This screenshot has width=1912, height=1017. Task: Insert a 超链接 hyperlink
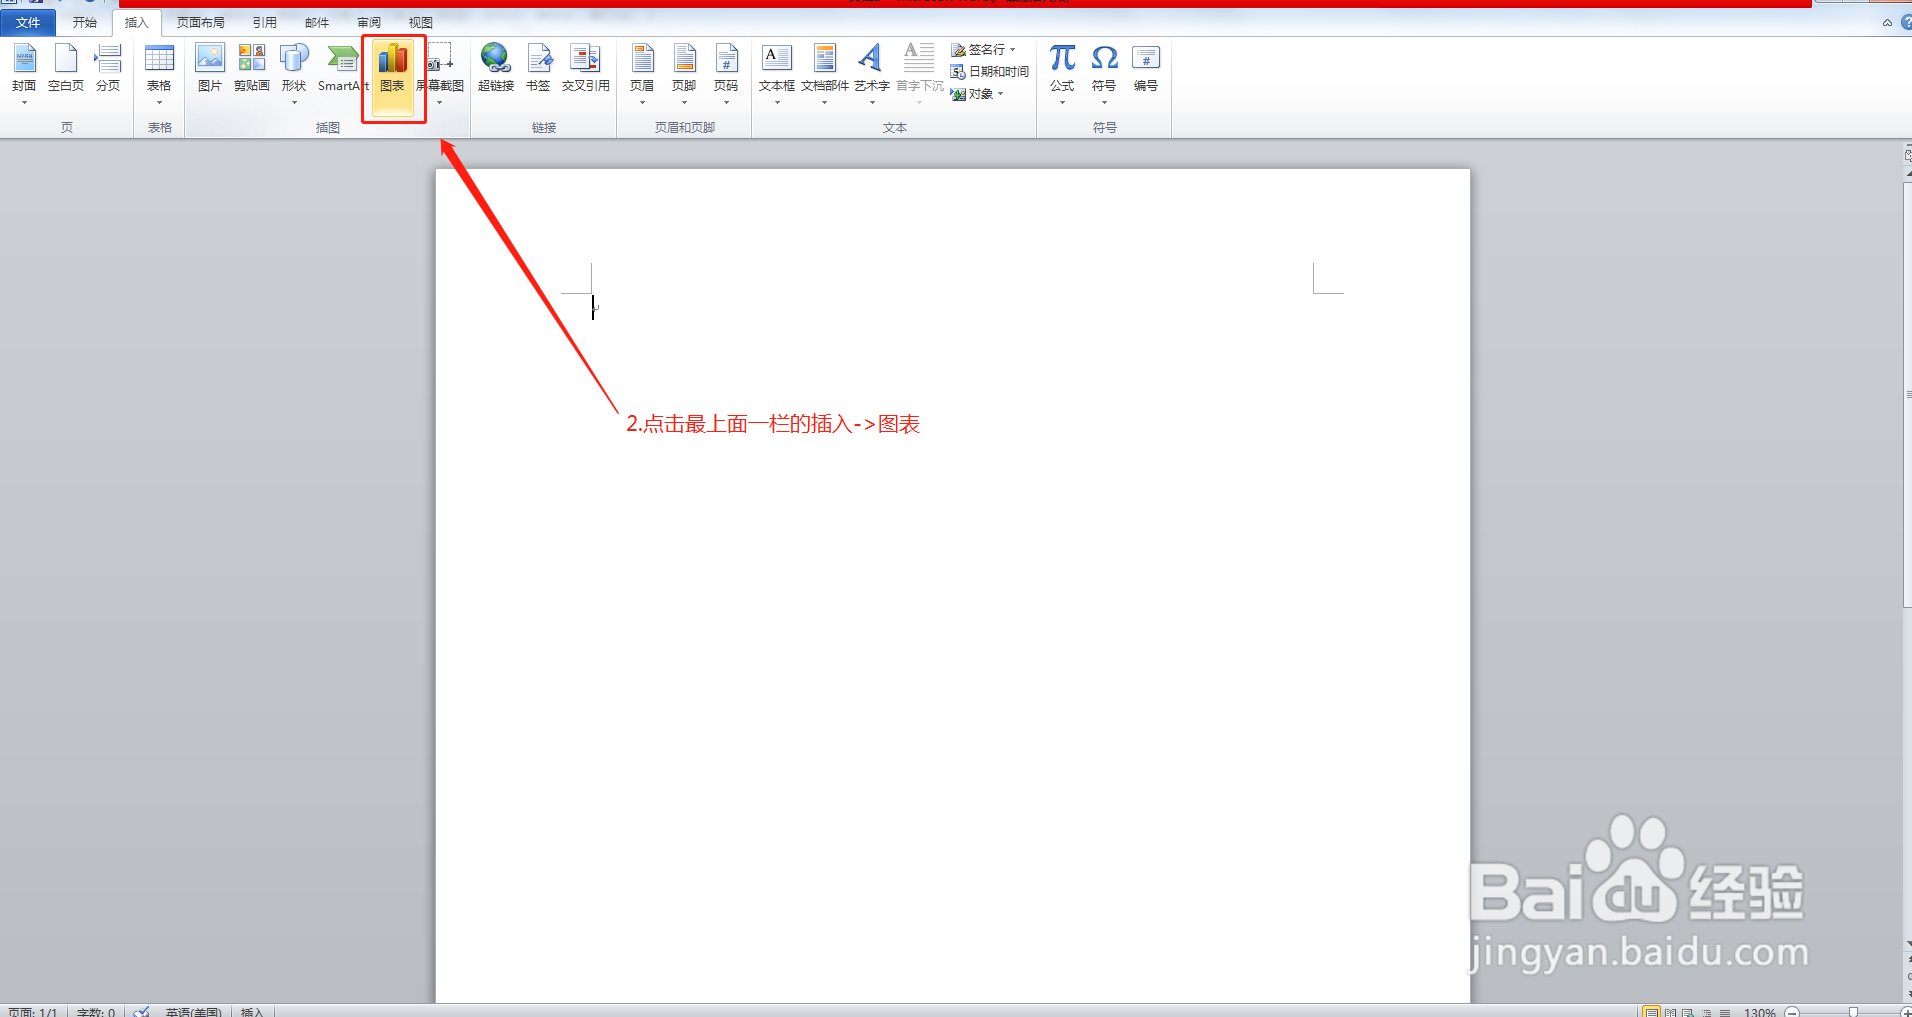point(496,68)
